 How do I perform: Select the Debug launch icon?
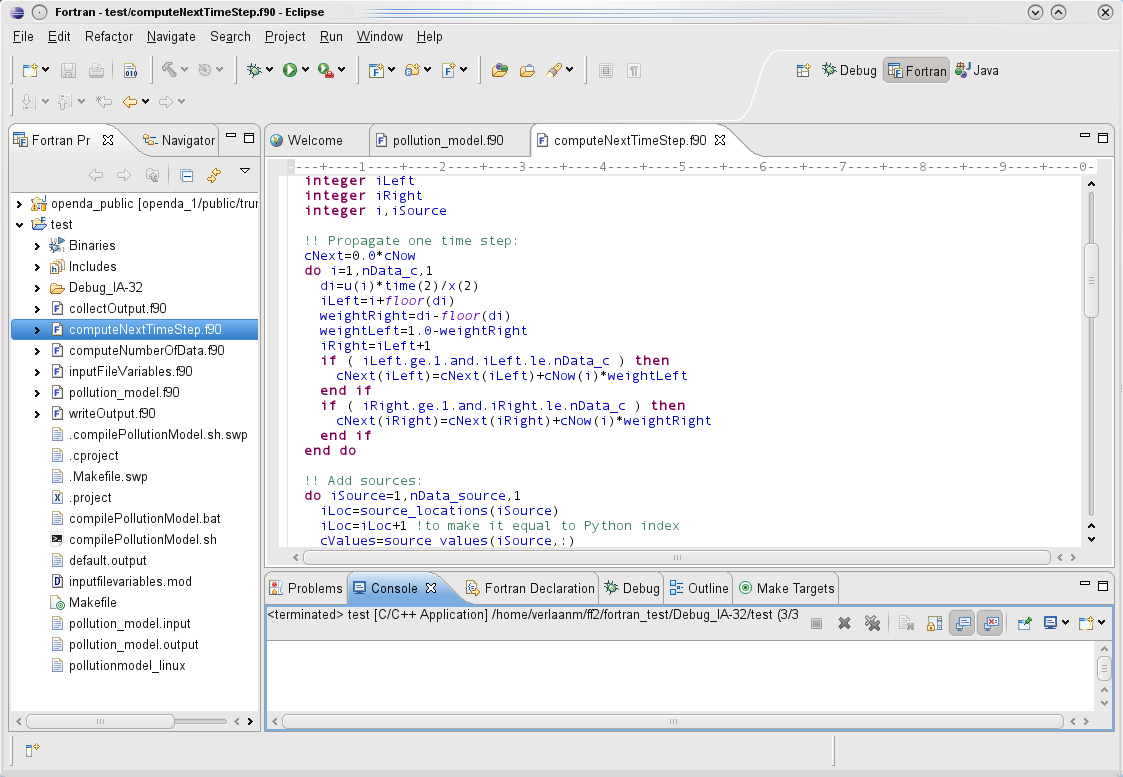click(x=254, y=68)
